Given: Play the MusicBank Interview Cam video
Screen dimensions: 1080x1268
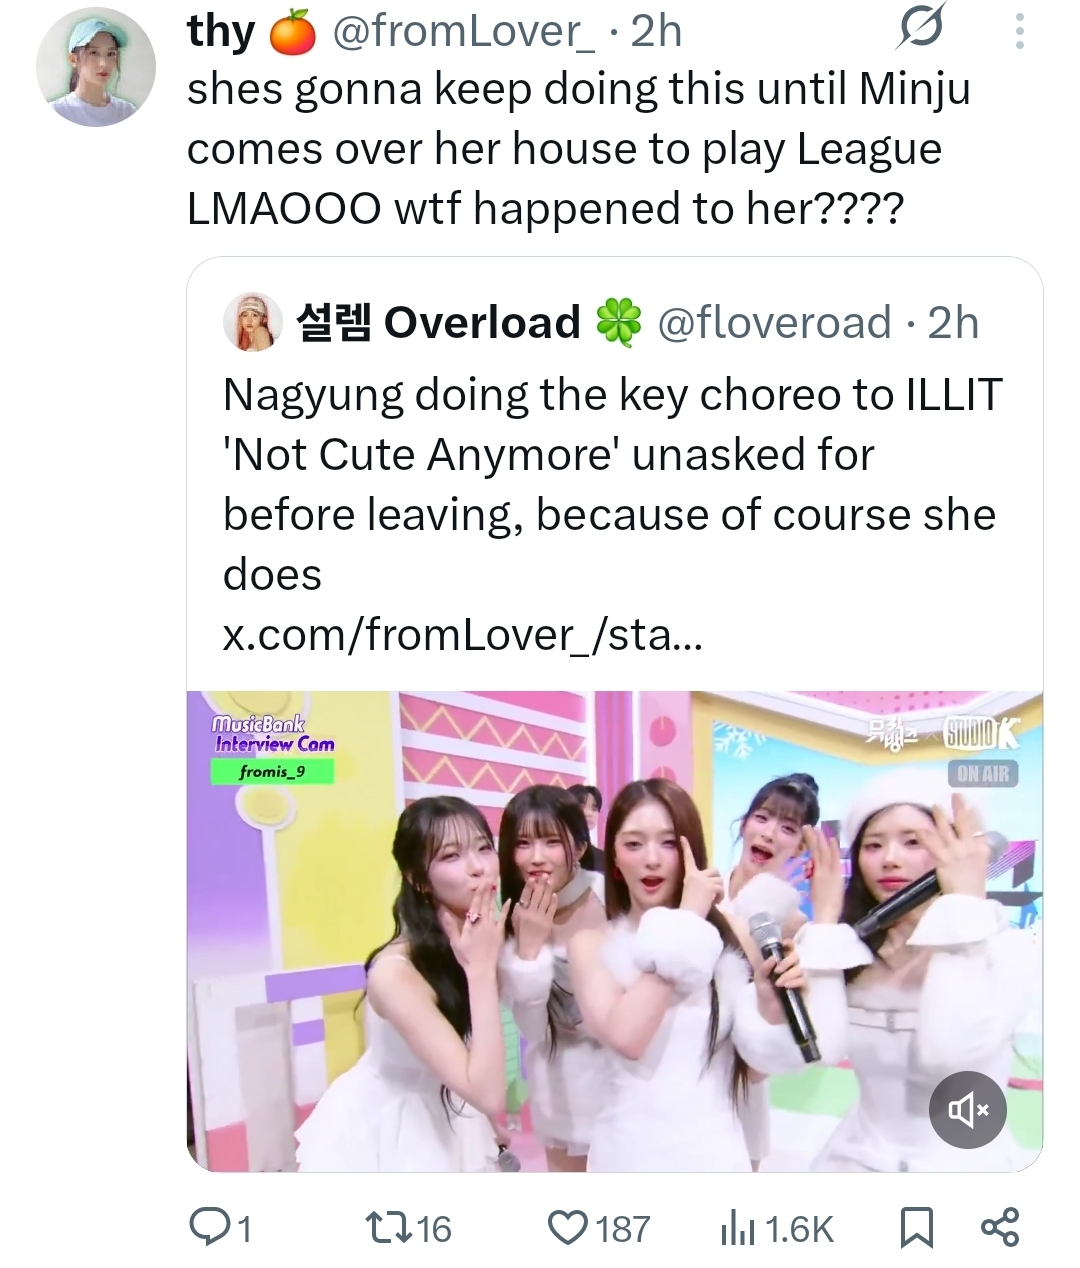Looking at the screenshot, I should 615,931.
